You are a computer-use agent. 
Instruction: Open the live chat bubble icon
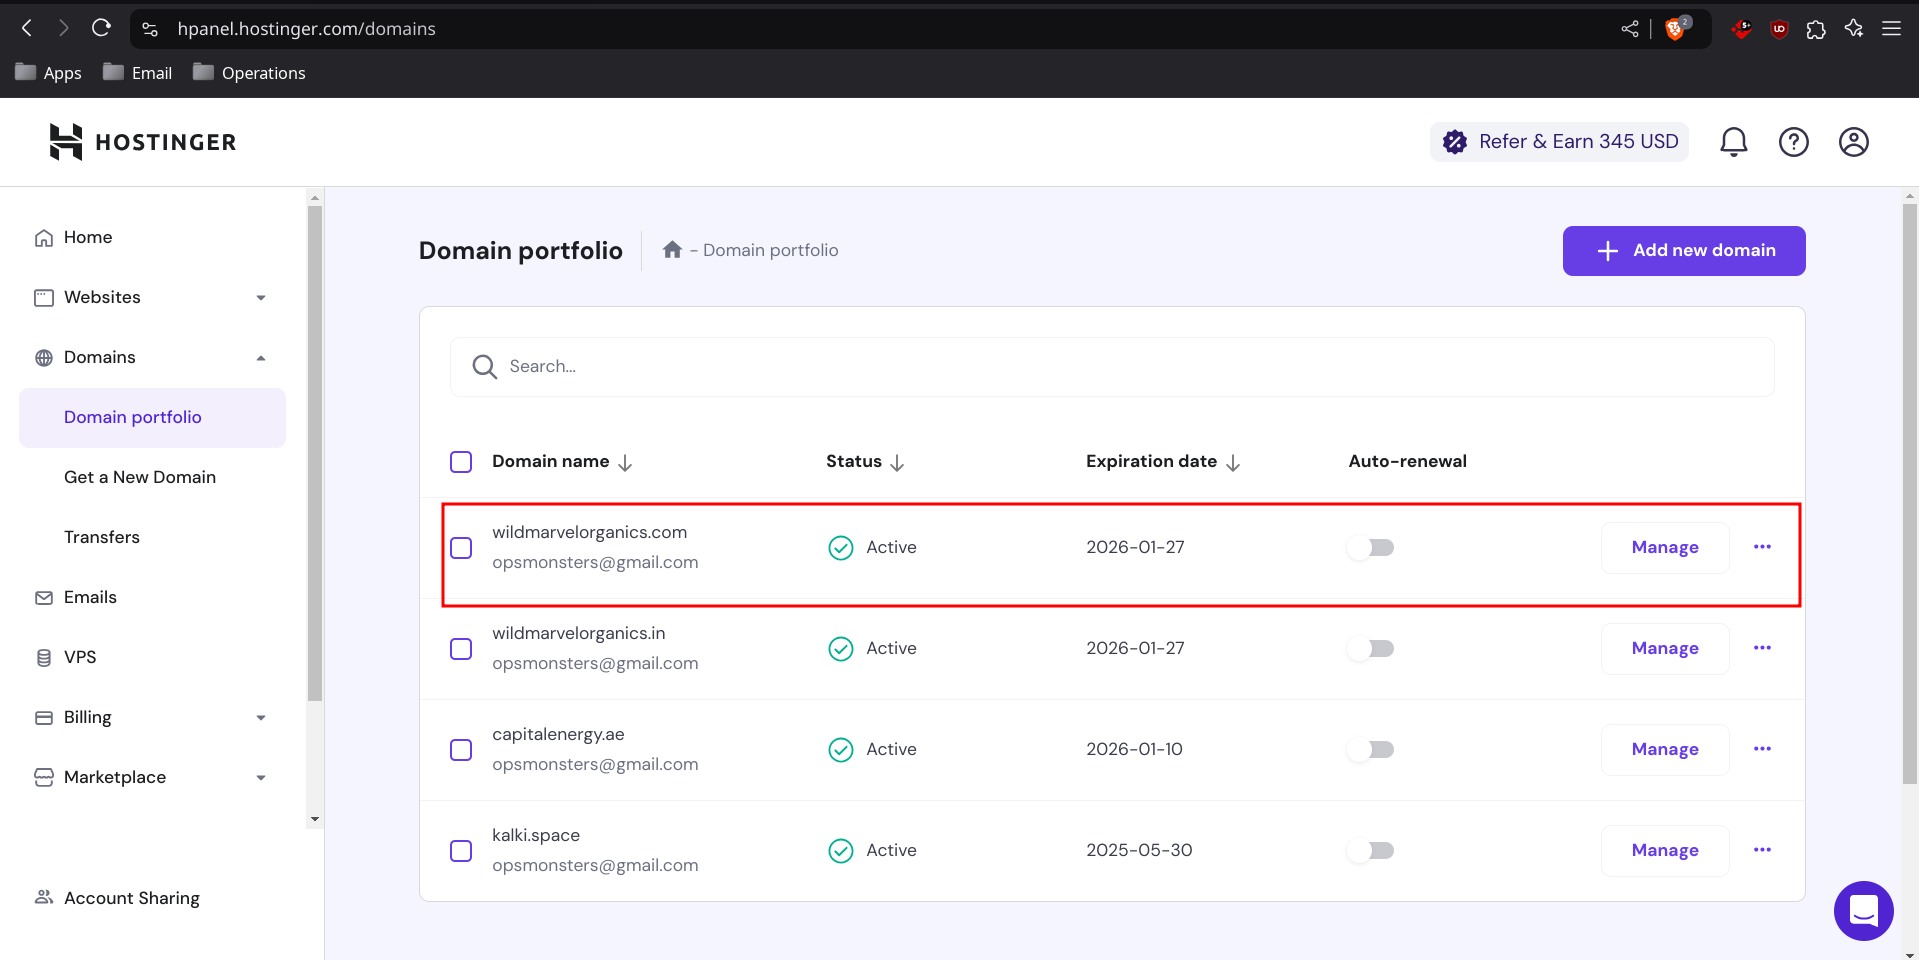point(1863,910)
